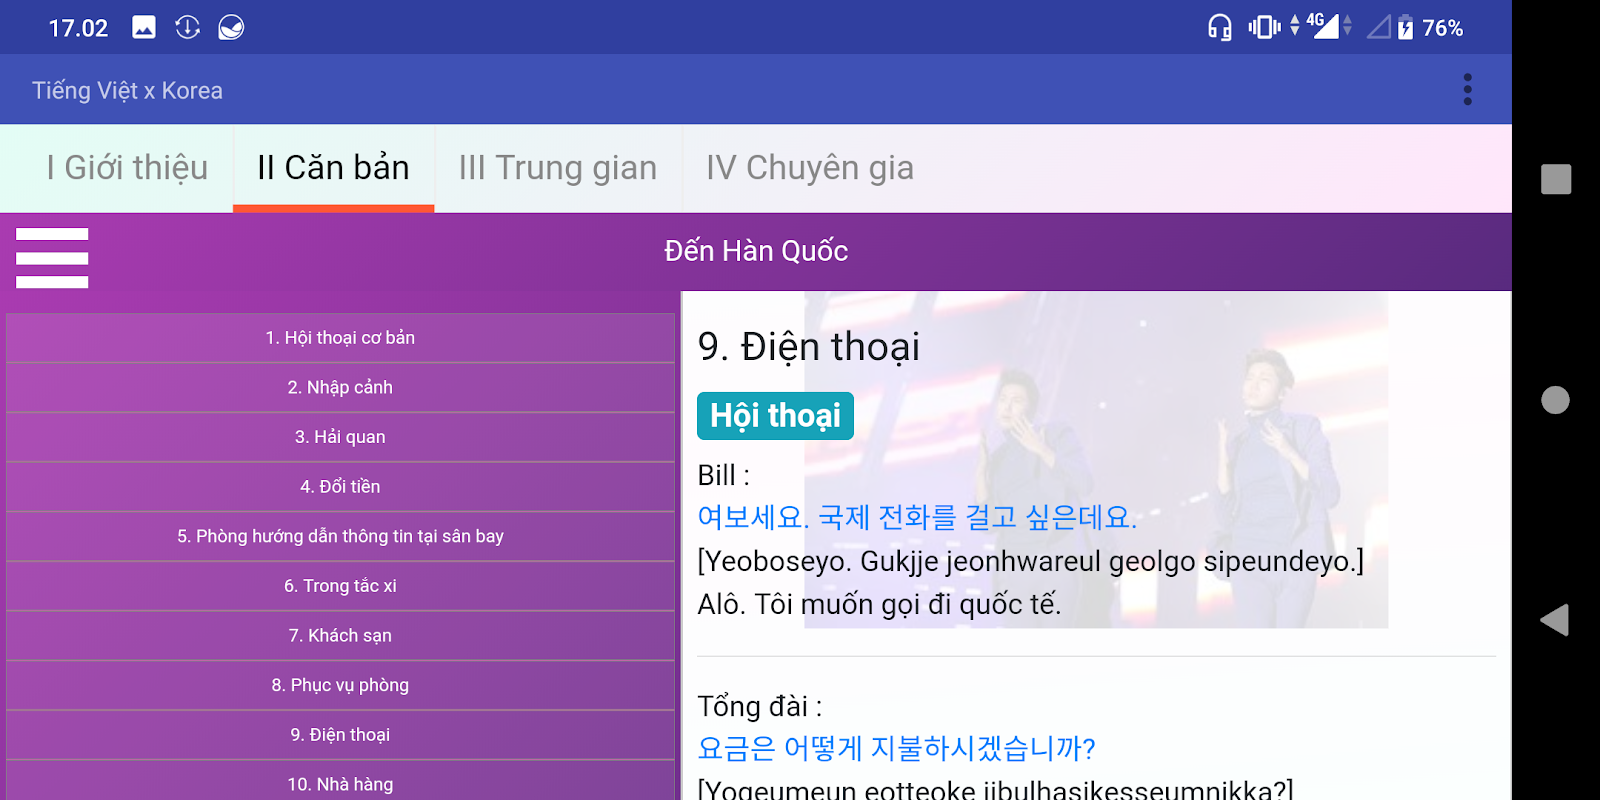Tap the headphone status bar icon
1600x800 pixels.
click(1219, 27)
